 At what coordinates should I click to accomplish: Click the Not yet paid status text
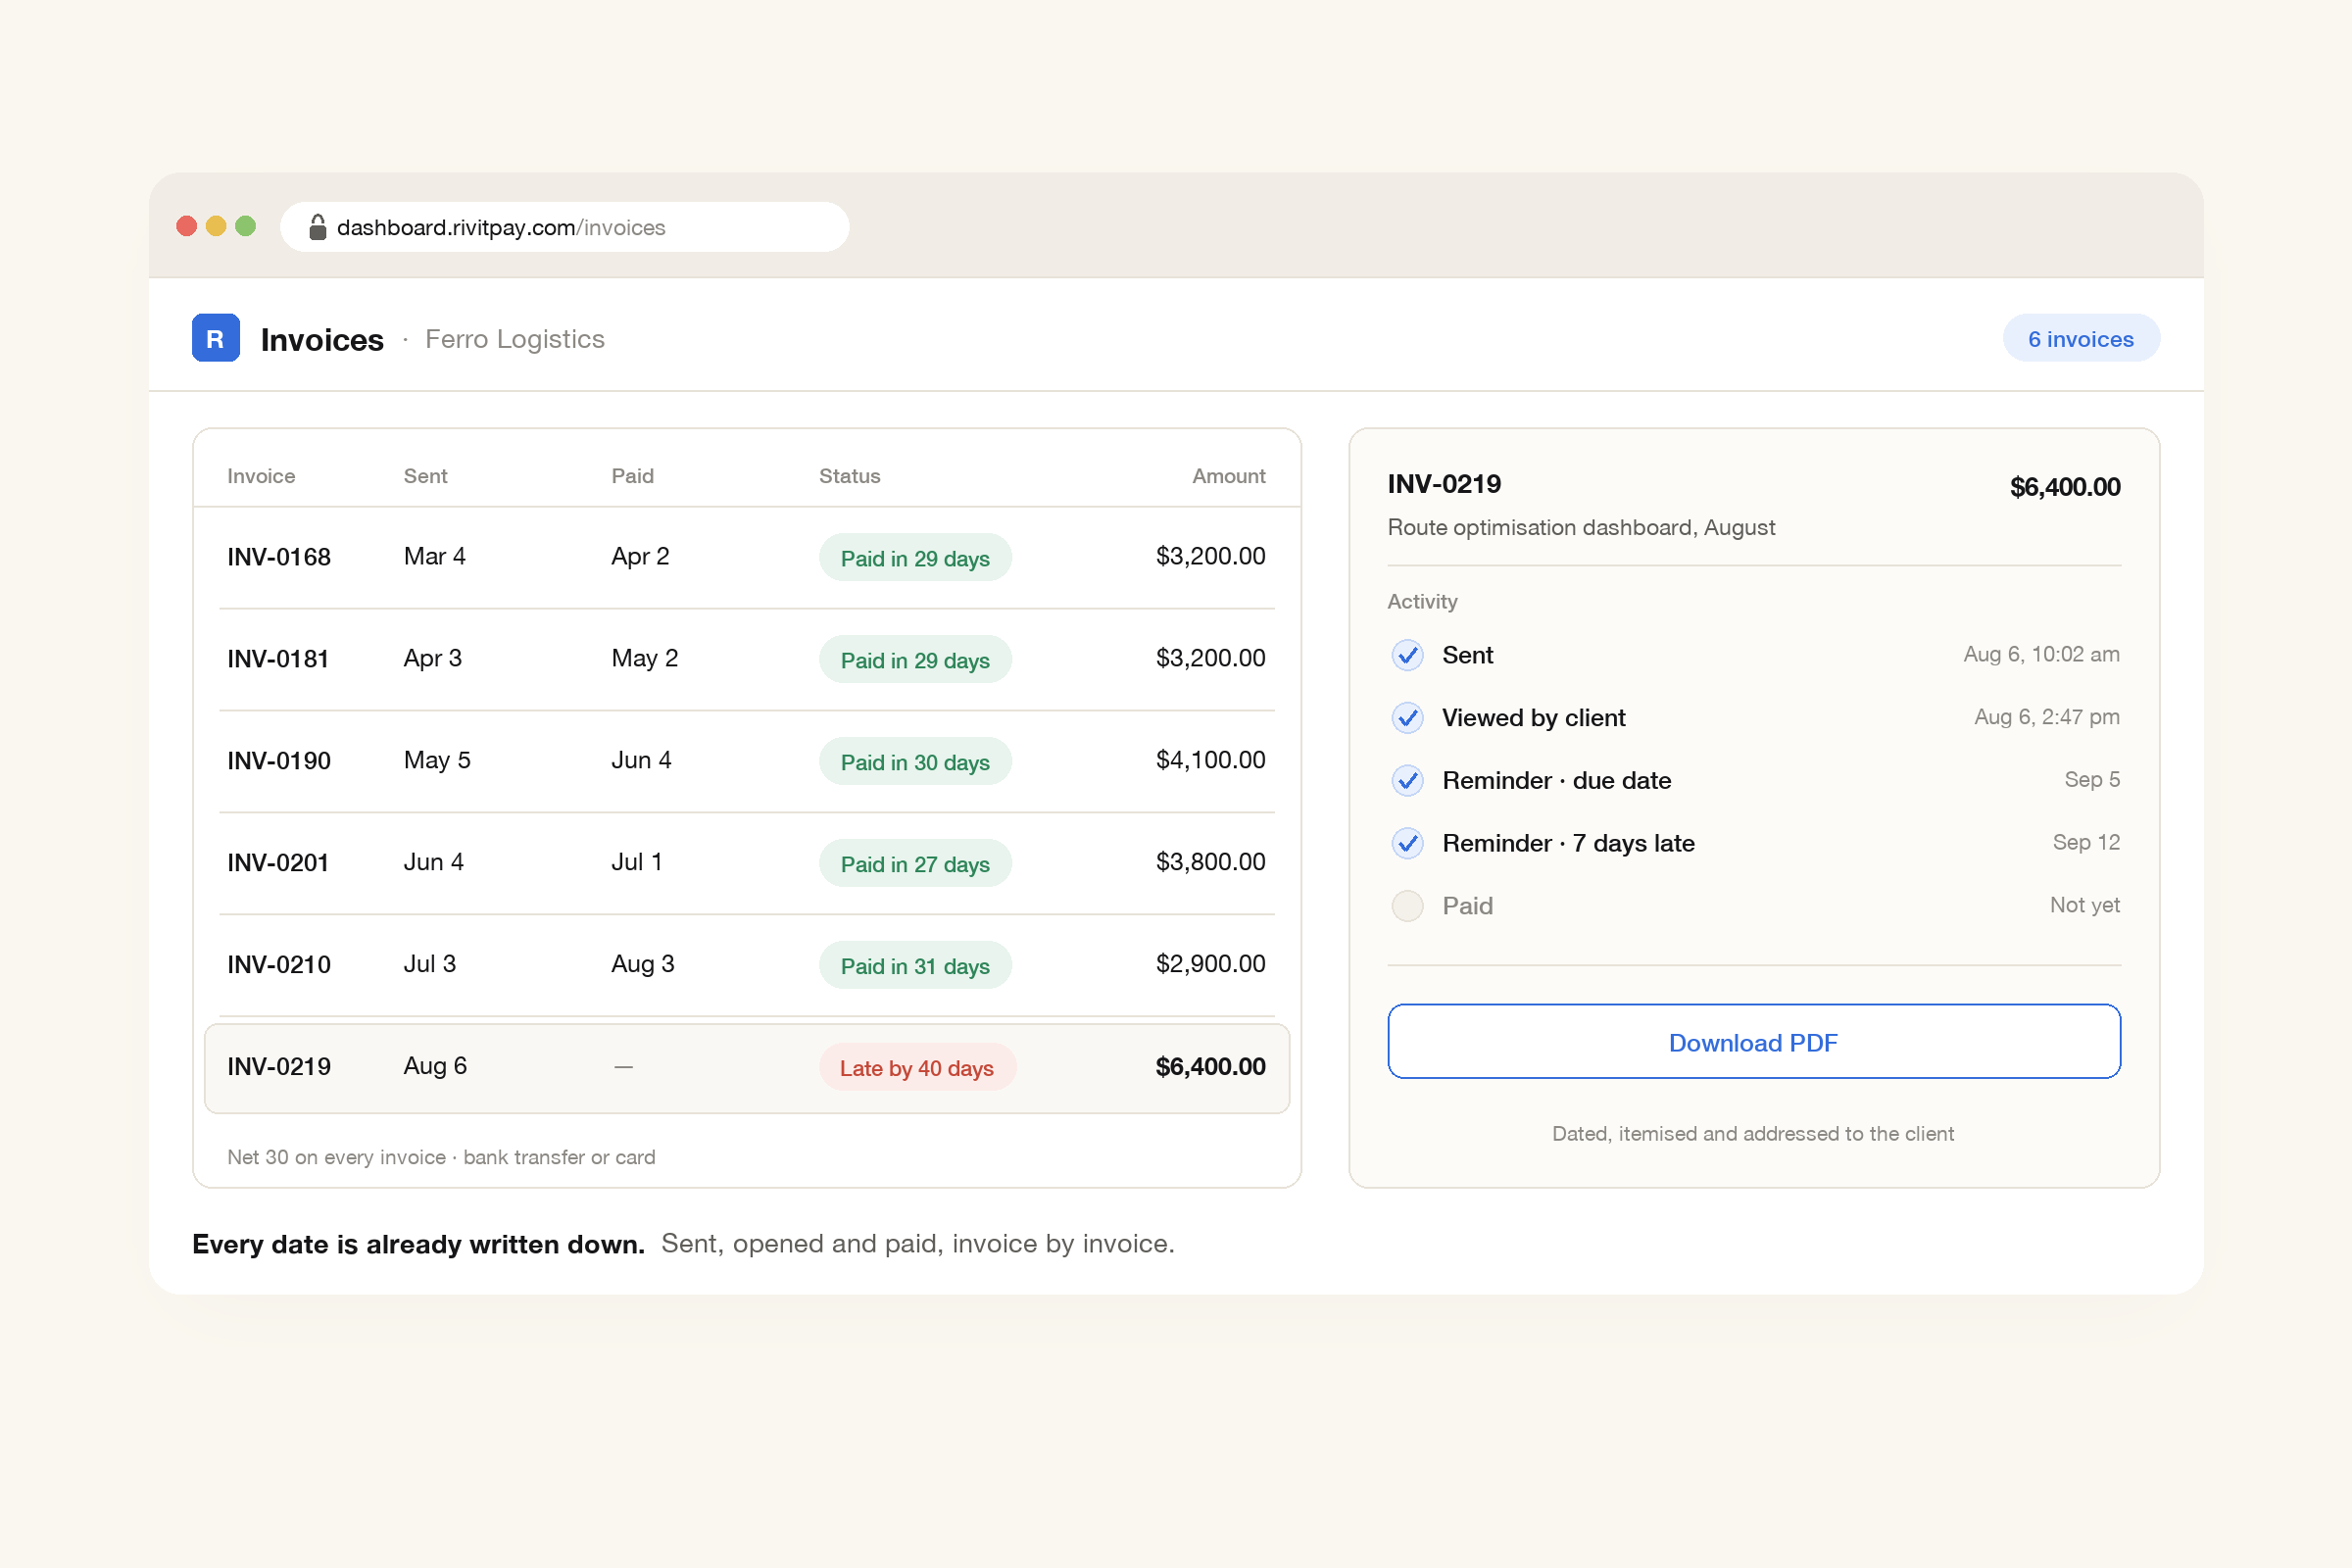2084,905
